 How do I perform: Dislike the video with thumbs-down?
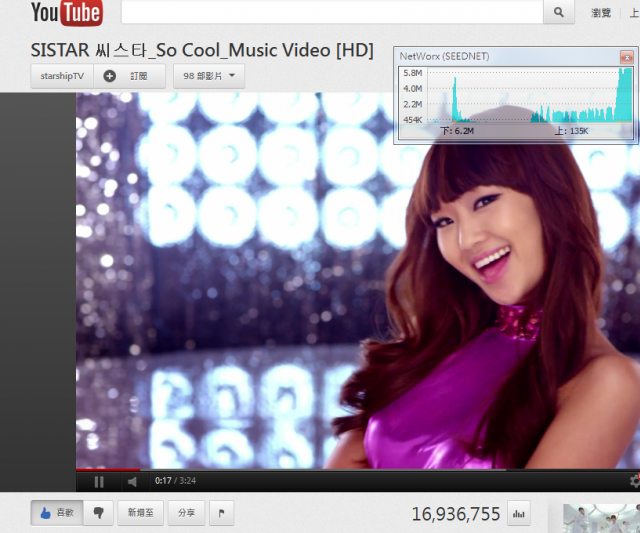click(98, 513)
